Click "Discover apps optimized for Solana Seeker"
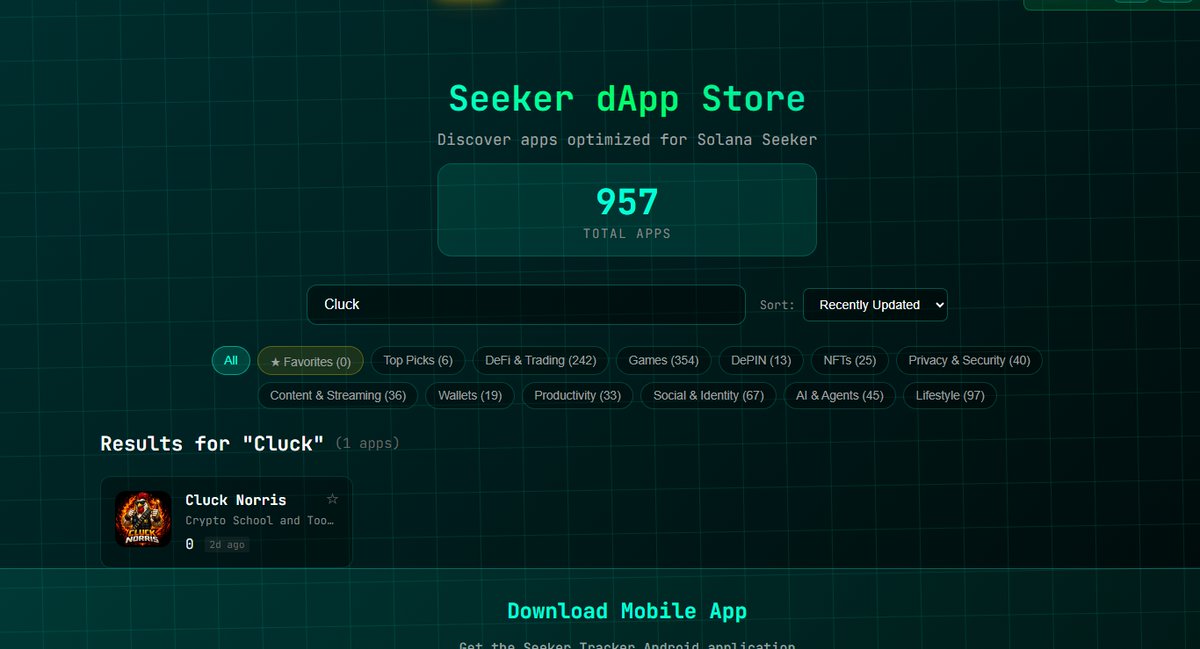Screen dimensions: 1200x649 pyautogui.click(x=627, y=140)
